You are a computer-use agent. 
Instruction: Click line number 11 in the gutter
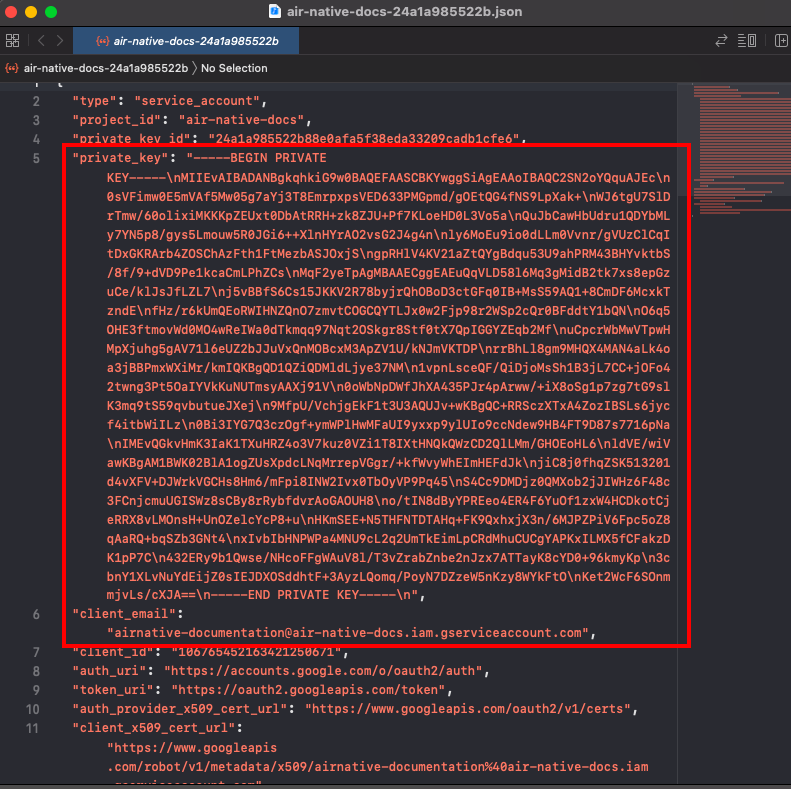(33, 728)
